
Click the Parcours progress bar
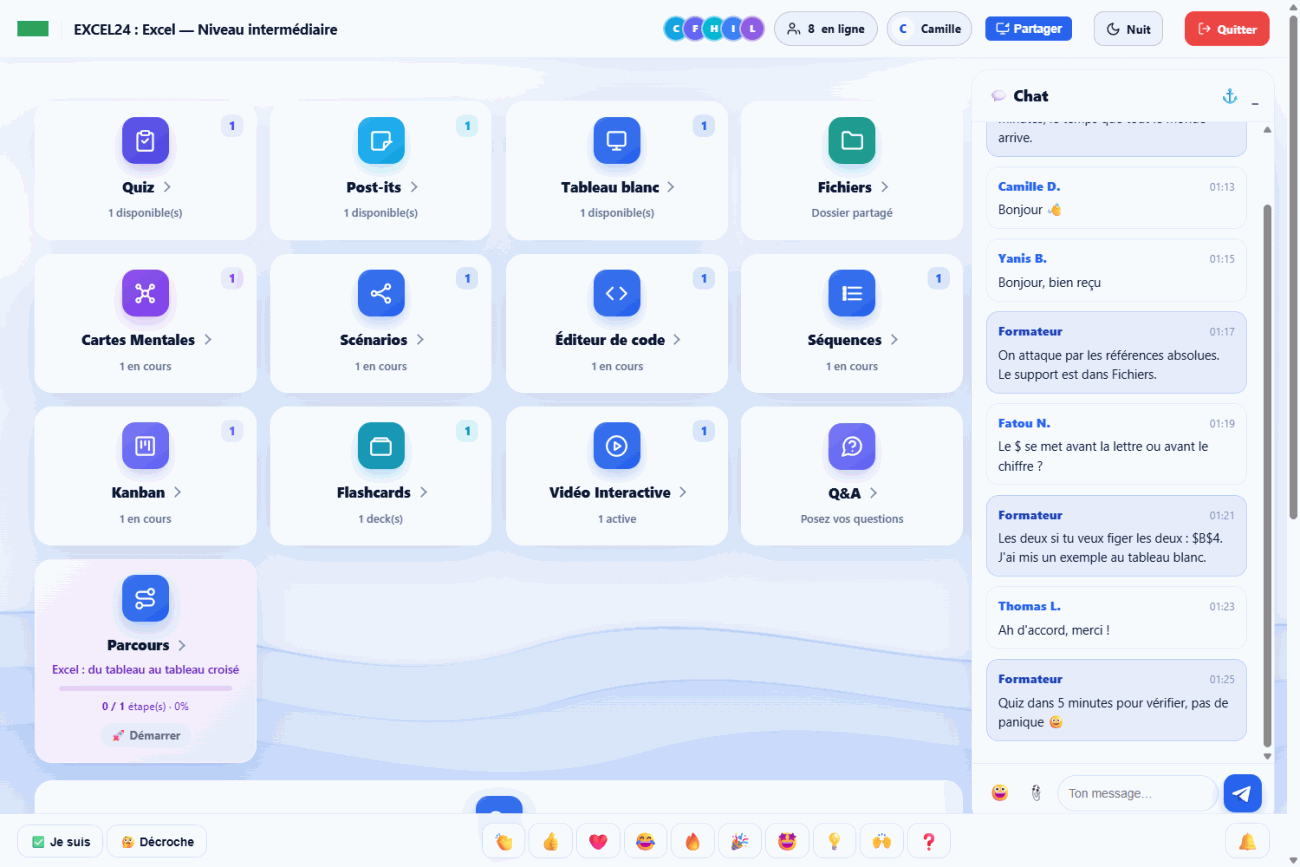click(x=145, y=688)
